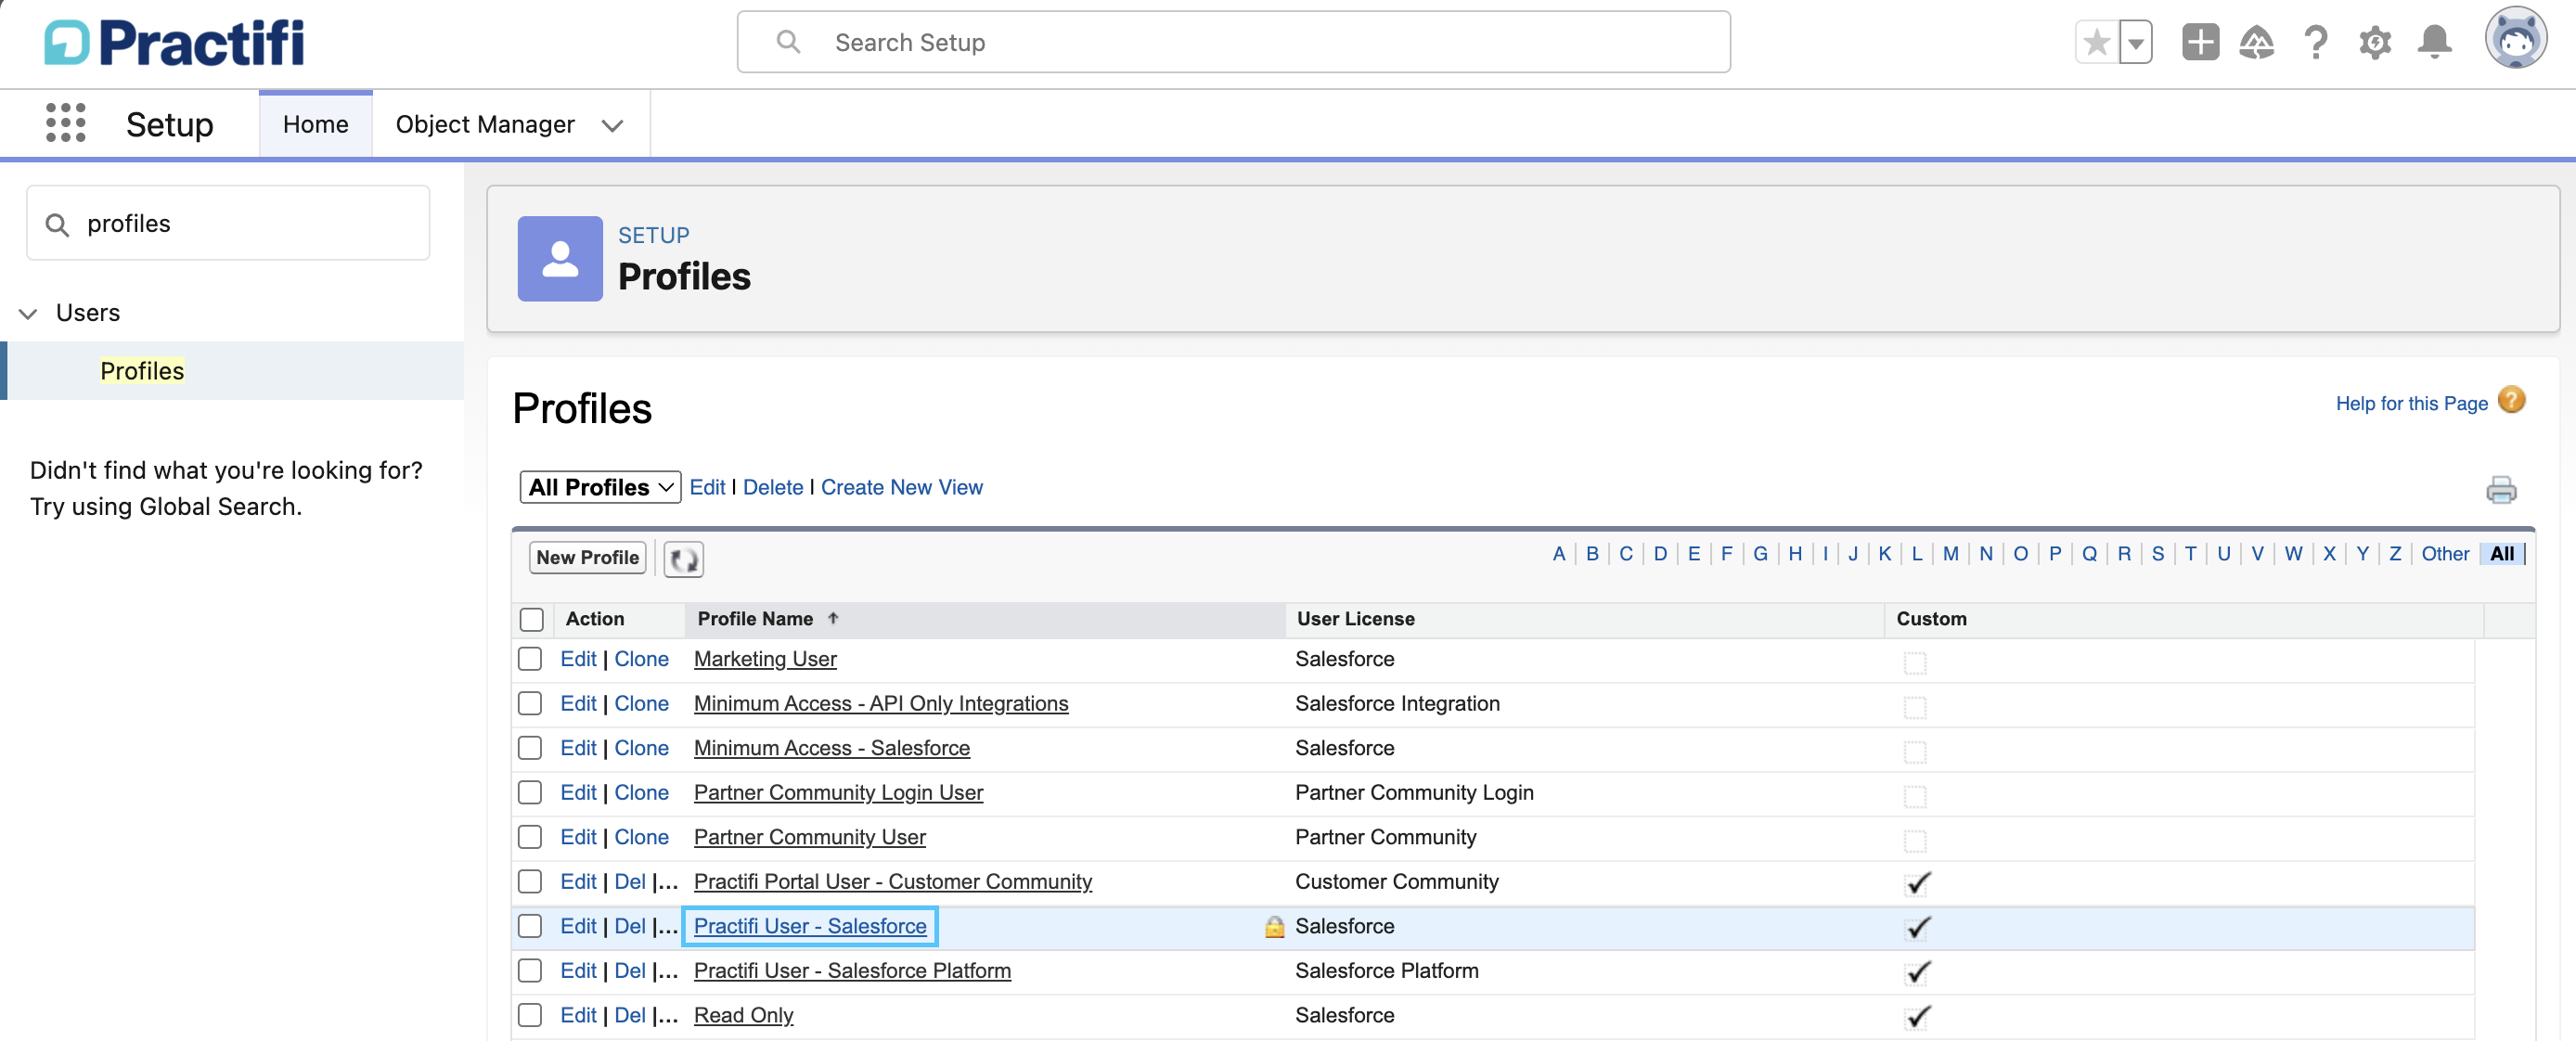Click the Delete view link

click(x=772, y=487)
